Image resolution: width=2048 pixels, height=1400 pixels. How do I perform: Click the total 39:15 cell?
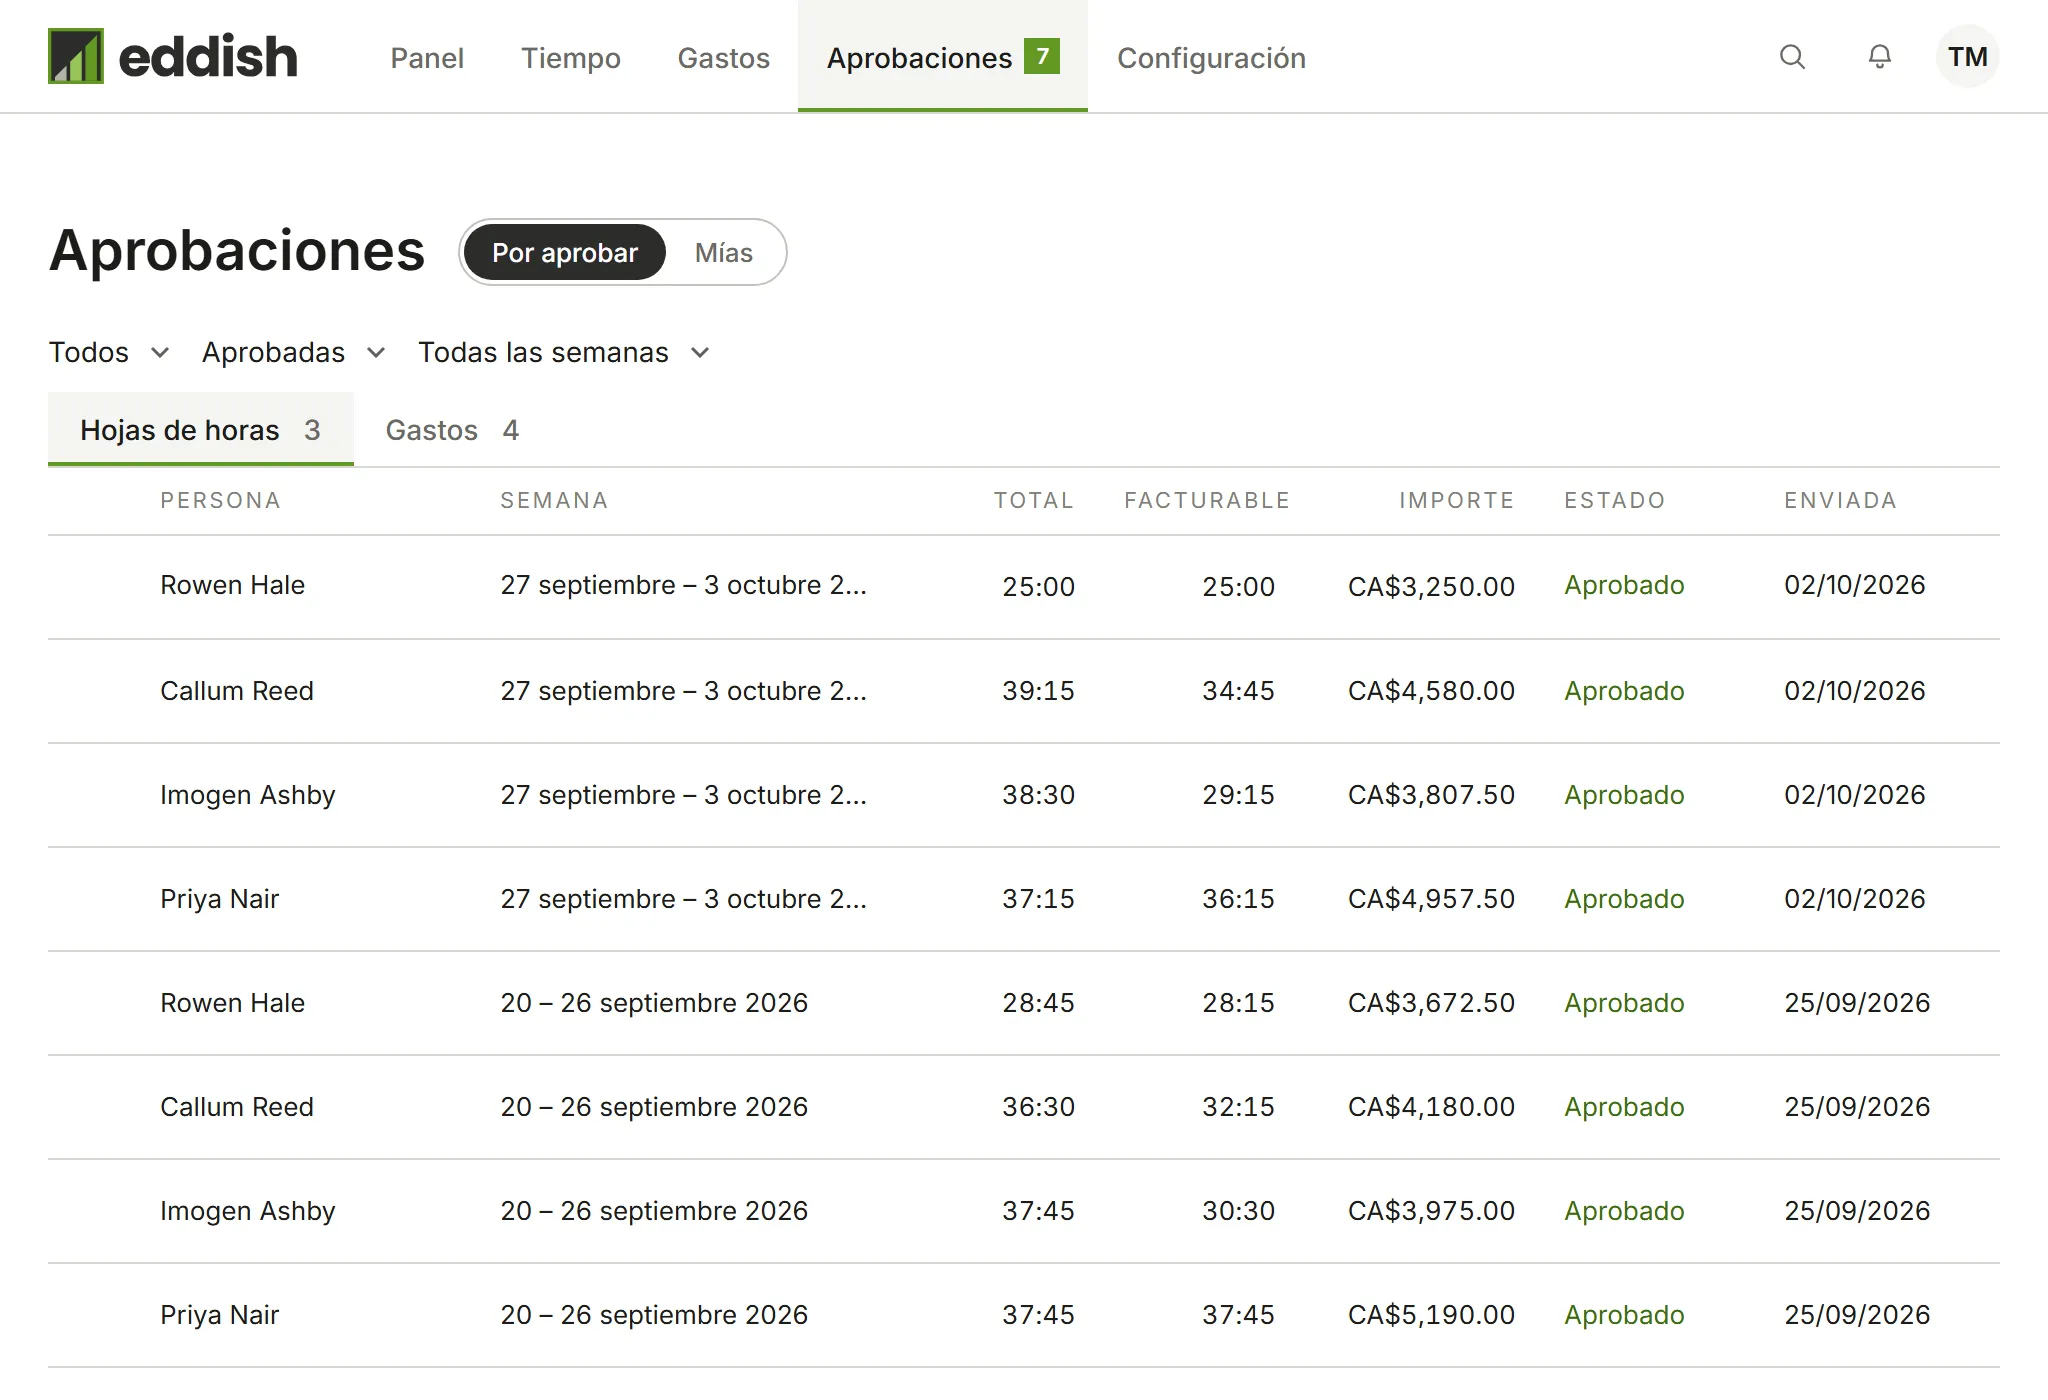pyautogui.click(x=1038, y=690)
